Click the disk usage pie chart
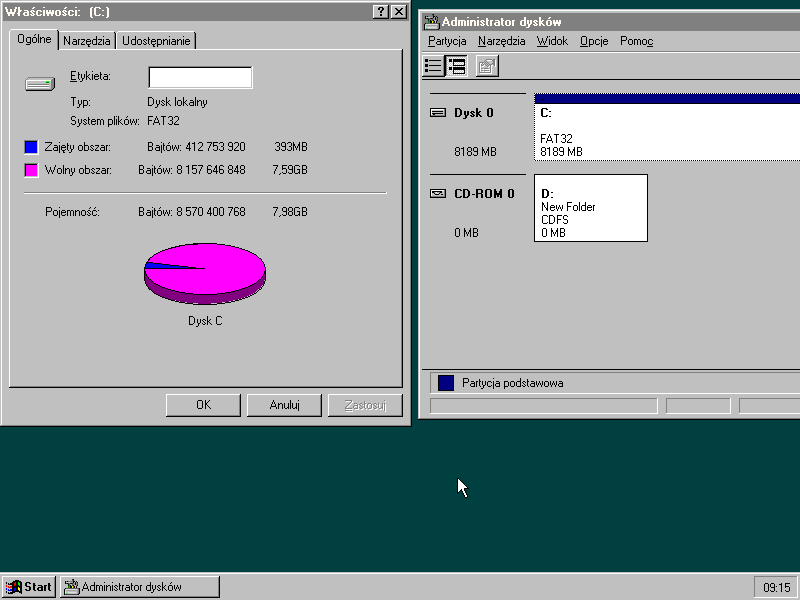This screenshot has height=600, width=800. pos(205,273)
